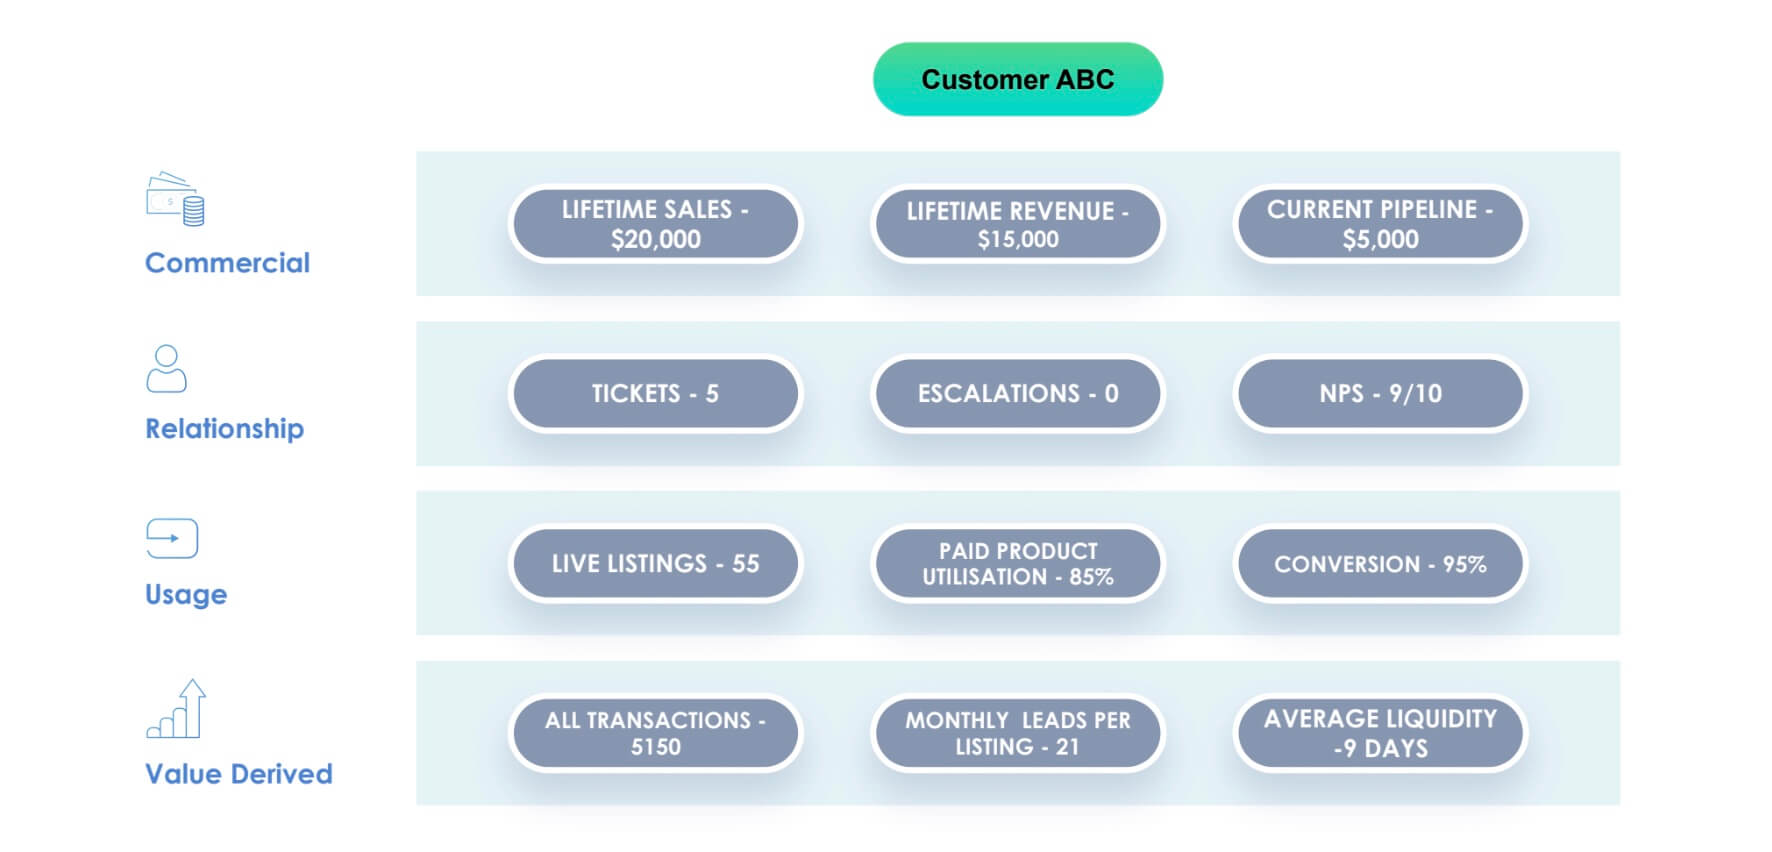Open Paid Product Utilisation 85% pill
Screen dimensions: 1772x852
(1017, 564)
